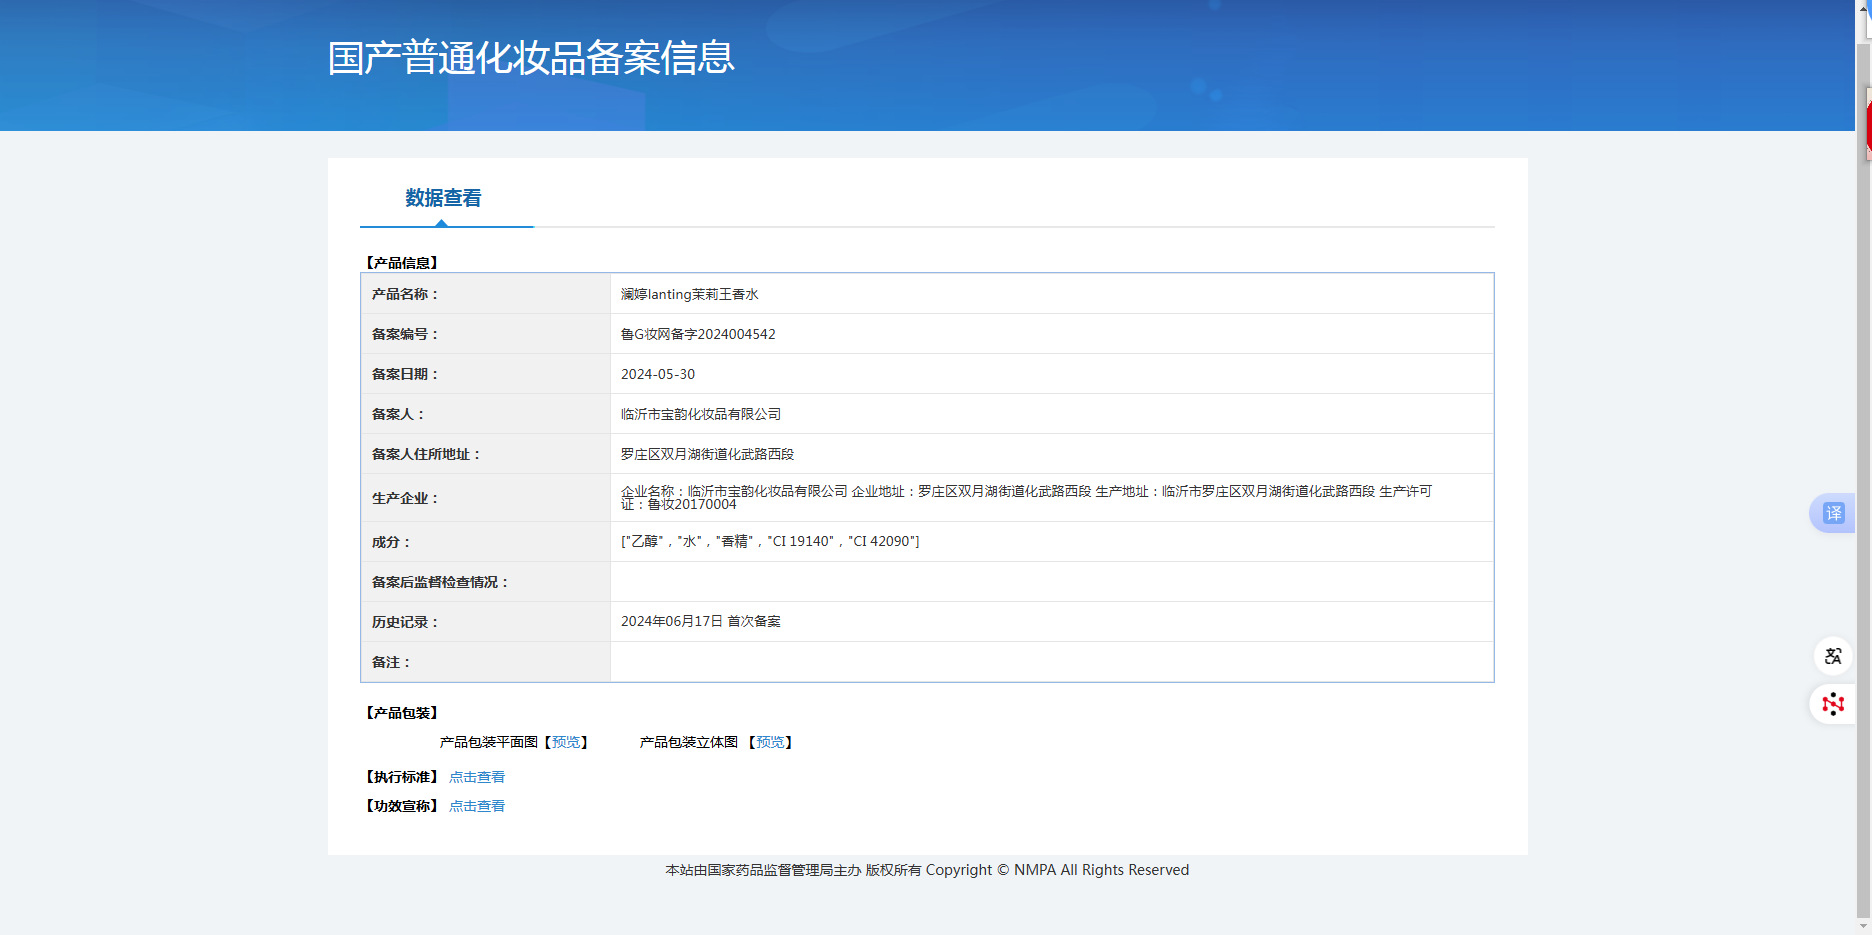Click the 成分: row label
Image resolution: width=1872 pixels, height=935 pixels.
pos(391,542)
